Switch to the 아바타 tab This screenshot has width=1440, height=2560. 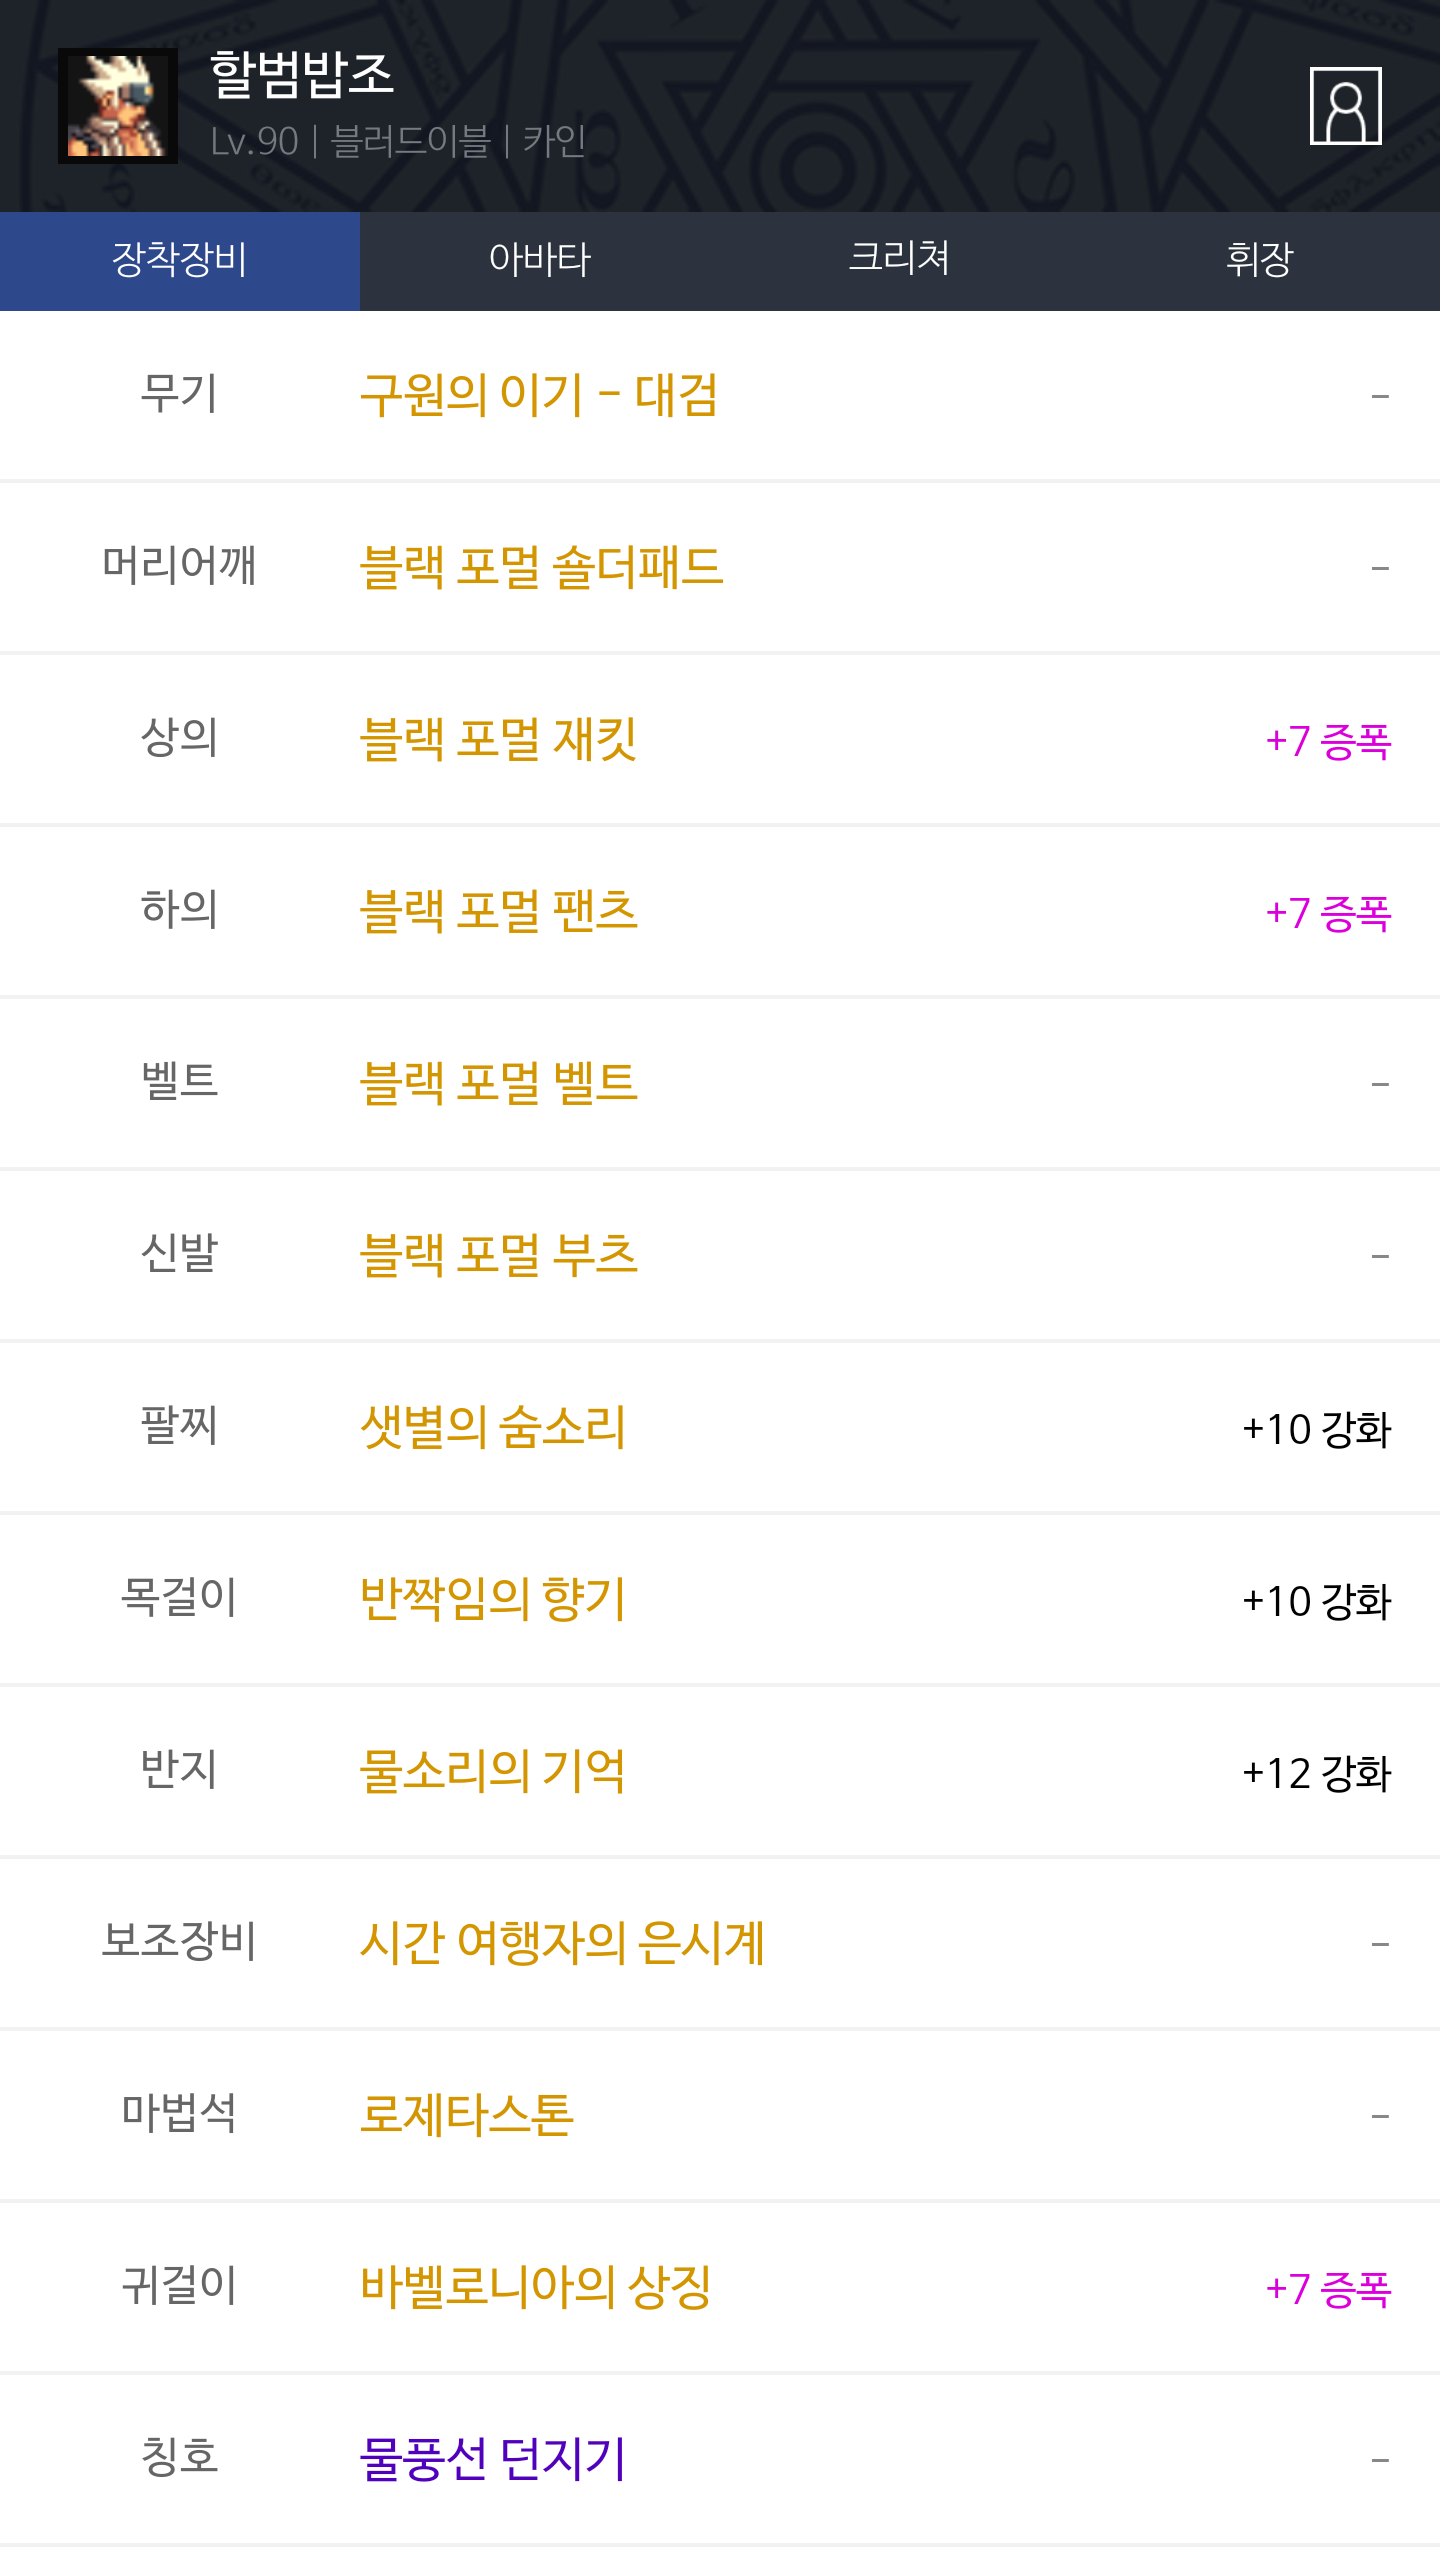point(540,260)
